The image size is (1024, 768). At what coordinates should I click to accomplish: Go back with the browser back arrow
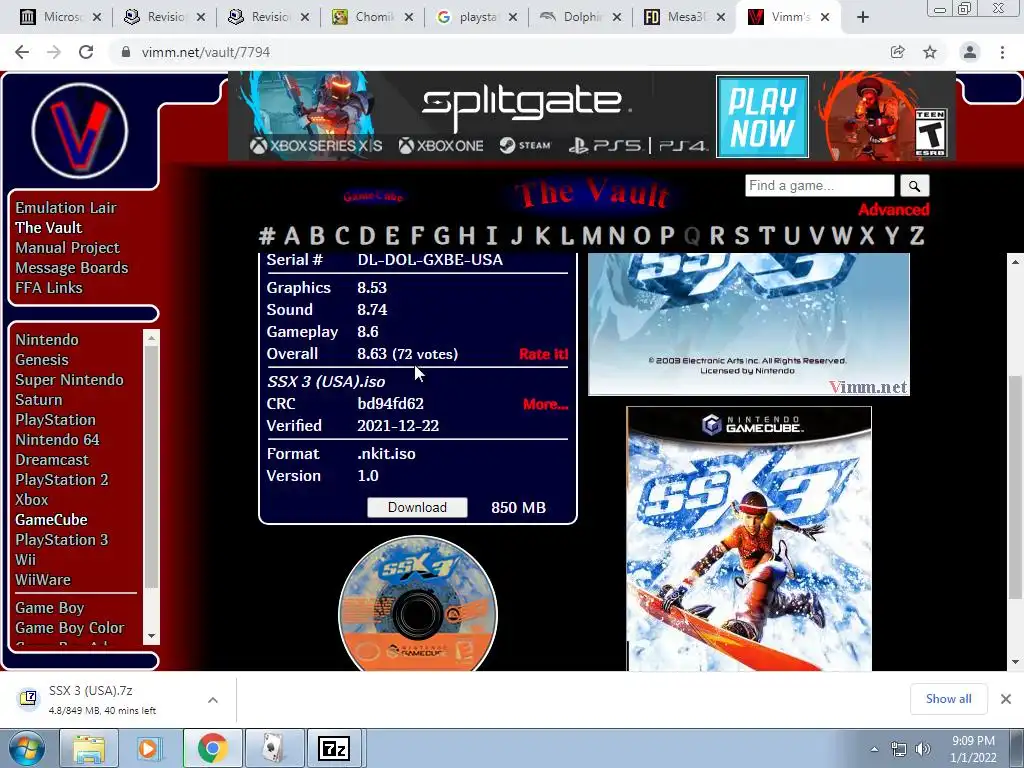[x=22, y=52]
